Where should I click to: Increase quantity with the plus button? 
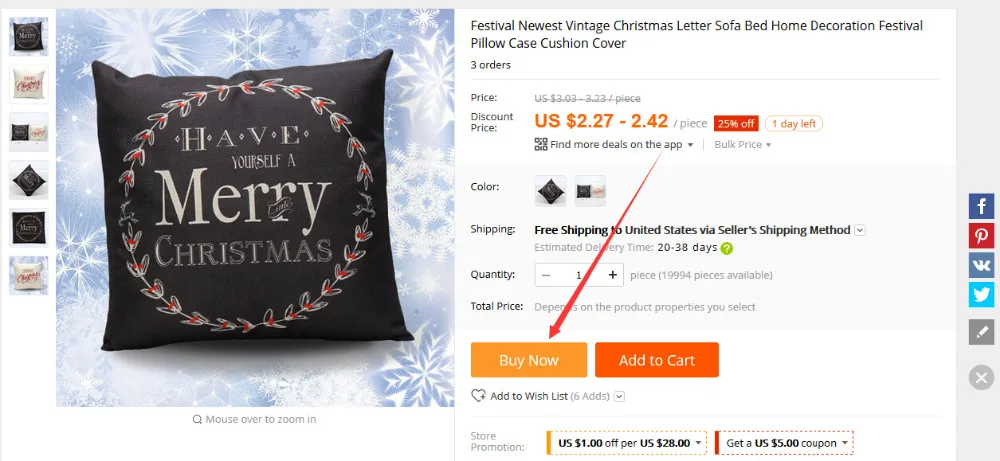(613, 275)
